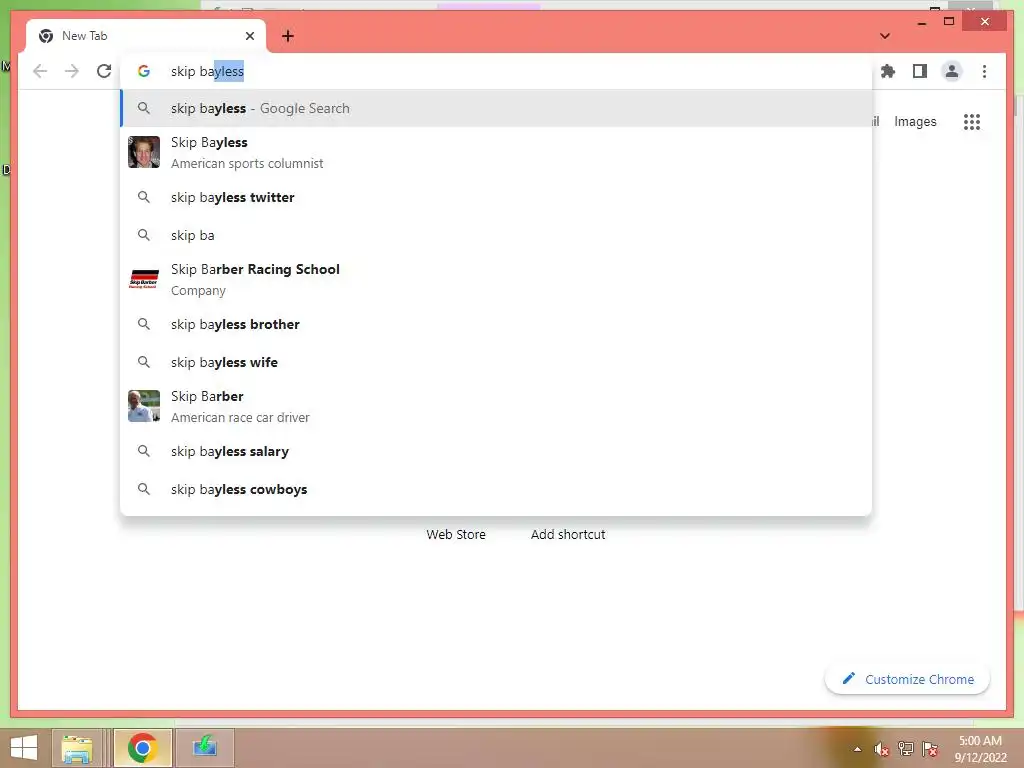Image resolution: width=1024 pixels, height=768 pixels.
Task: Open the tab search chevron
Action: 885,36
